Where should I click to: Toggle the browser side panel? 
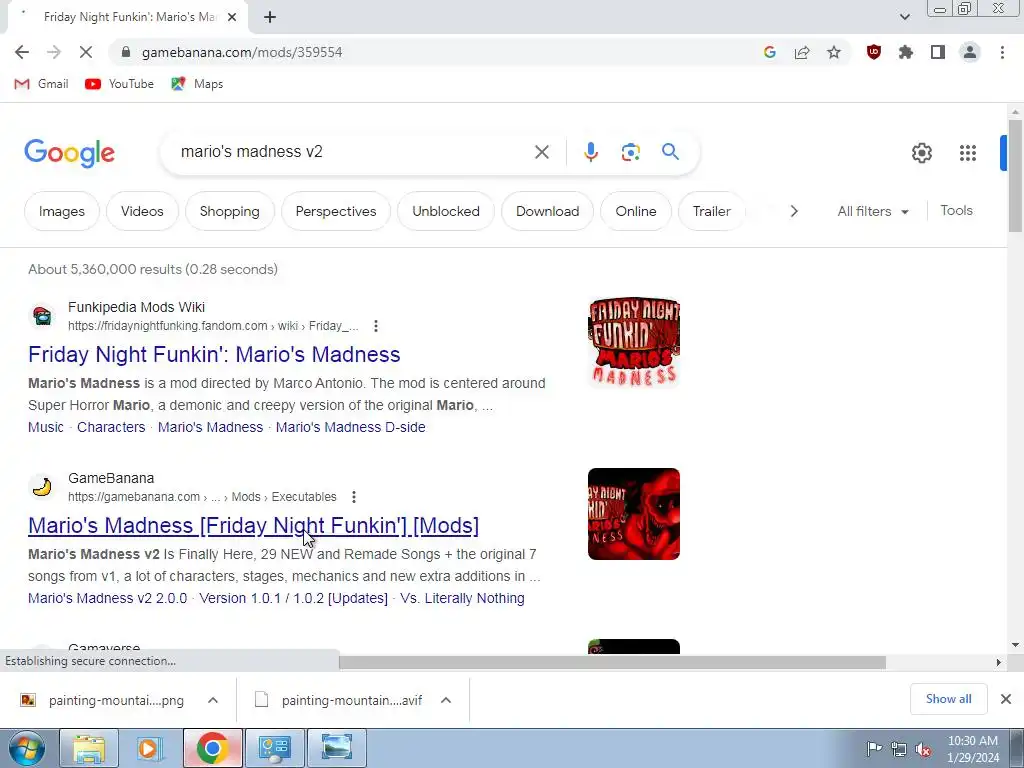point(938,52)
